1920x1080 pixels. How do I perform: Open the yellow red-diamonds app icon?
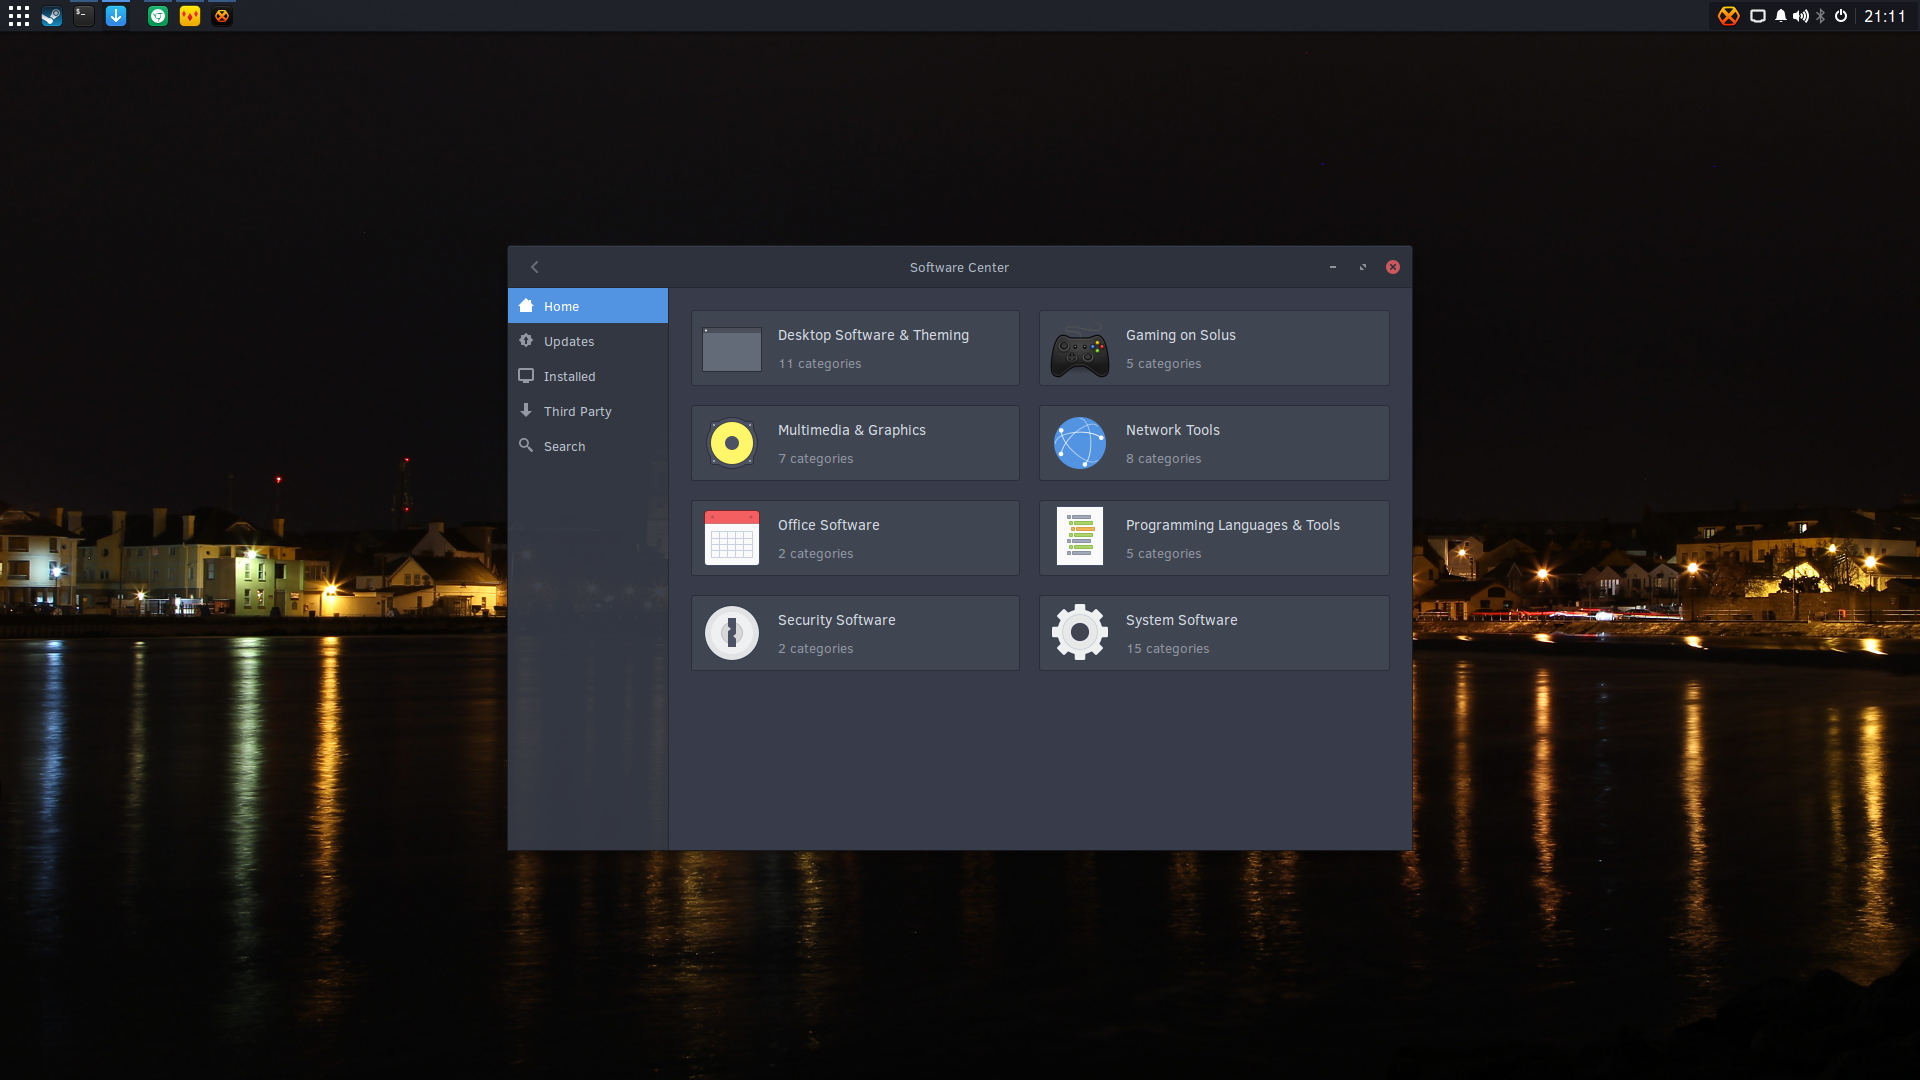click(x=190, y=16)
